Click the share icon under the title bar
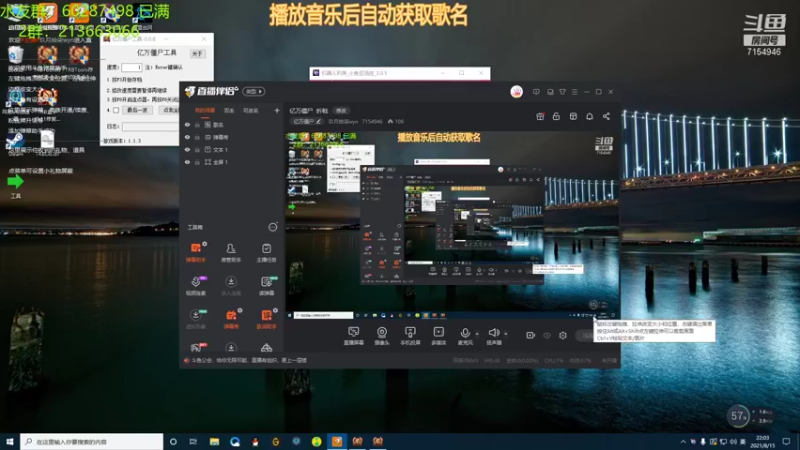This screenshot has width=800, height=450. (606, 116)
